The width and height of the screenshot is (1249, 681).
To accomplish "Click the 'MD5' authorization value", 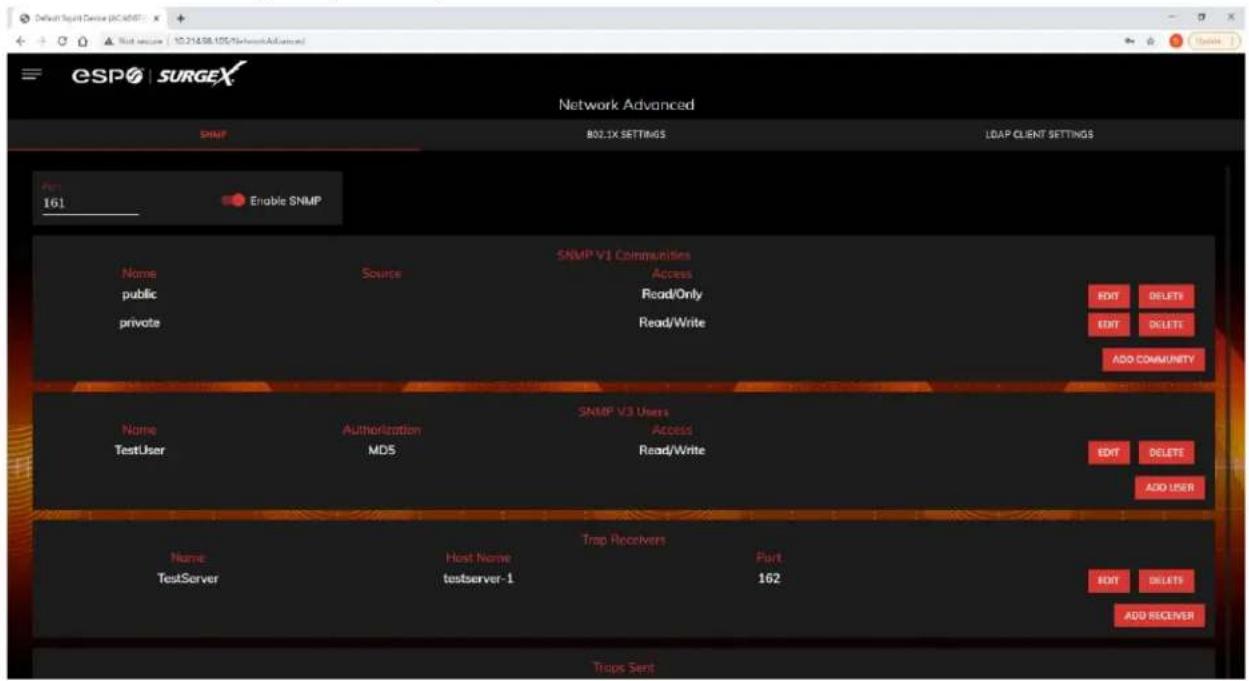I will 383,450.
